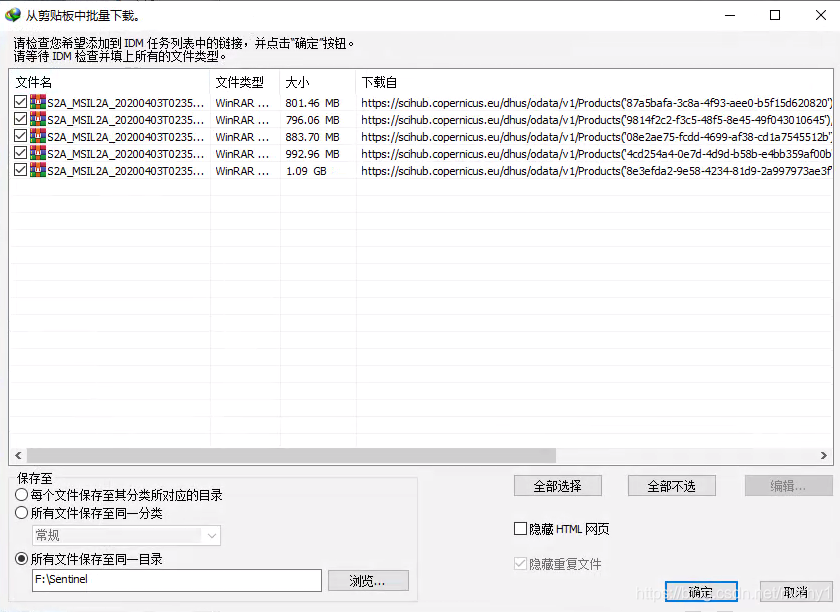Click file name in the 801.46 MB row
840x612 pixels.
coord(125,103)
